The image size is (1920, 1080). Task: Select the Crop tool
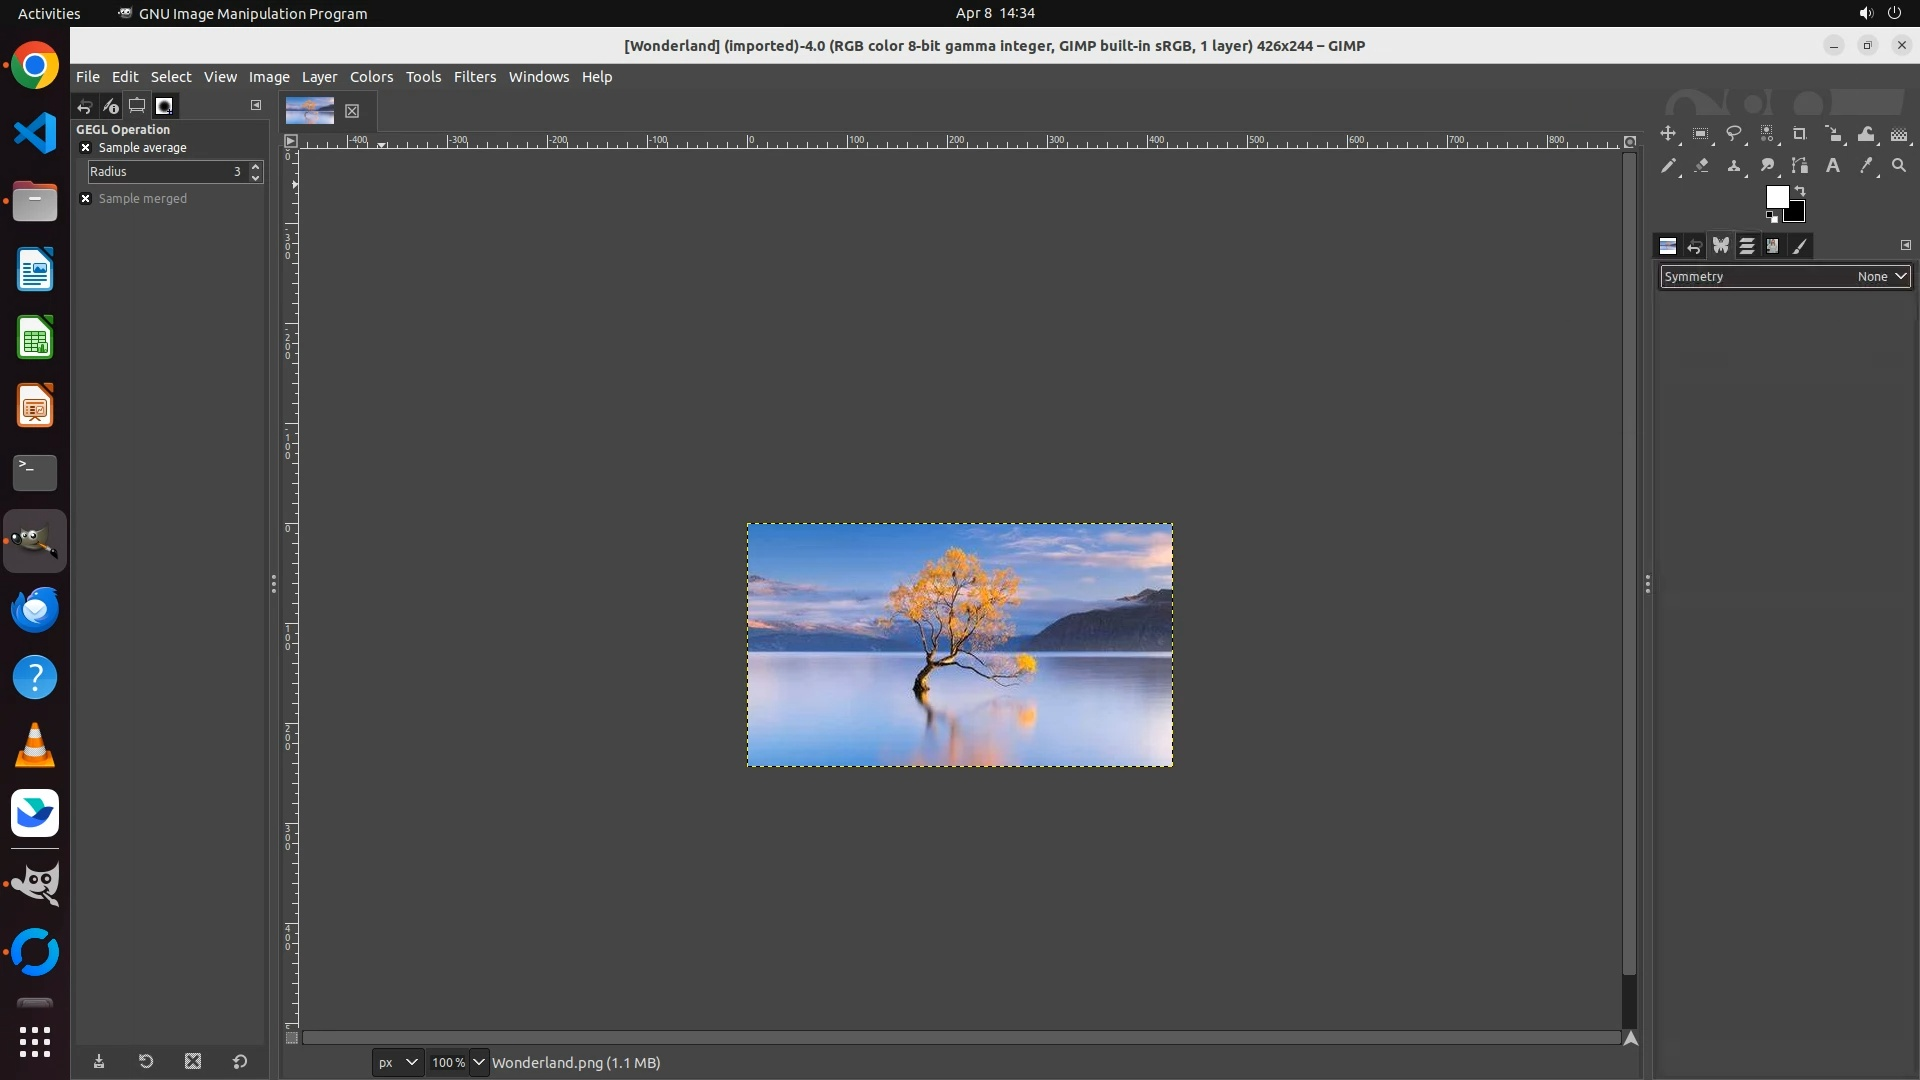pos(1800,134)
